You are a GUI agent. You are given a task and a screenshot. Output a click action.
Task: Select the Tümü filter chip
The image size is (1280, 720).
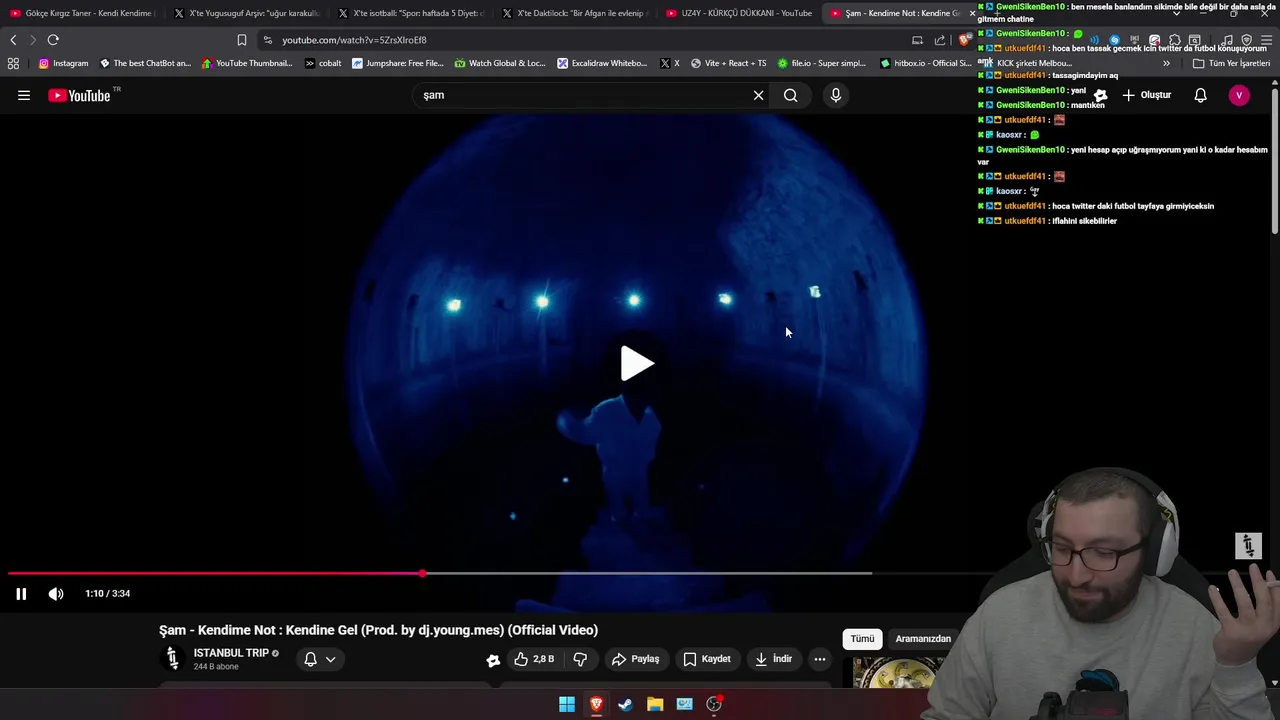click(862, 638)
